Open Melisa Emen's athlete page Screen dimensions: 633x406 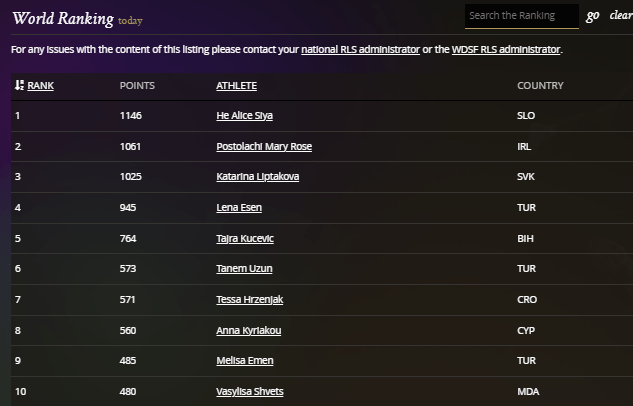pyautogui.click(x=245, y=360)
